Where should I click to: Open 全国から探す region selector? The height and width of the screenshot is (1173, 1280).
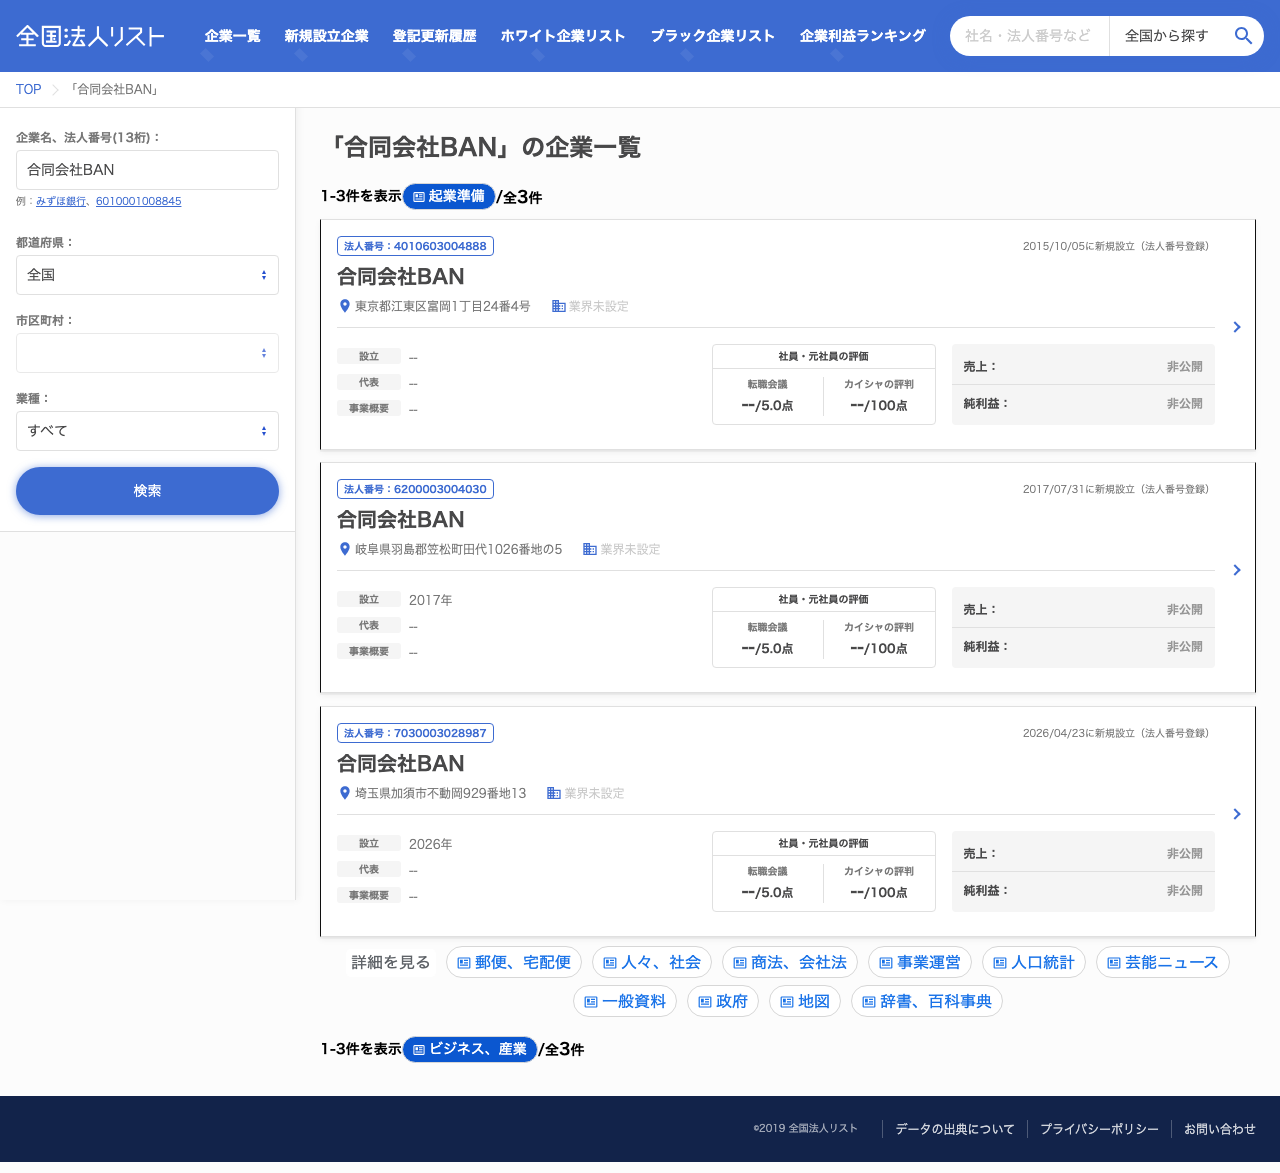[1166, 36]
